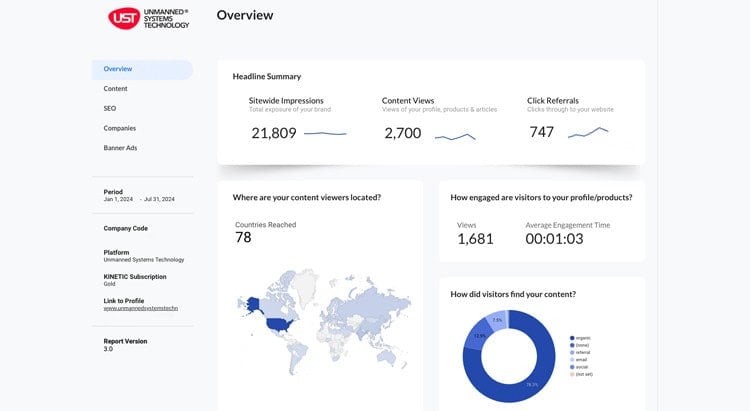750x411 pixels.
Task: Open the Content section in sidebar
Action: [x=115, y=89]
